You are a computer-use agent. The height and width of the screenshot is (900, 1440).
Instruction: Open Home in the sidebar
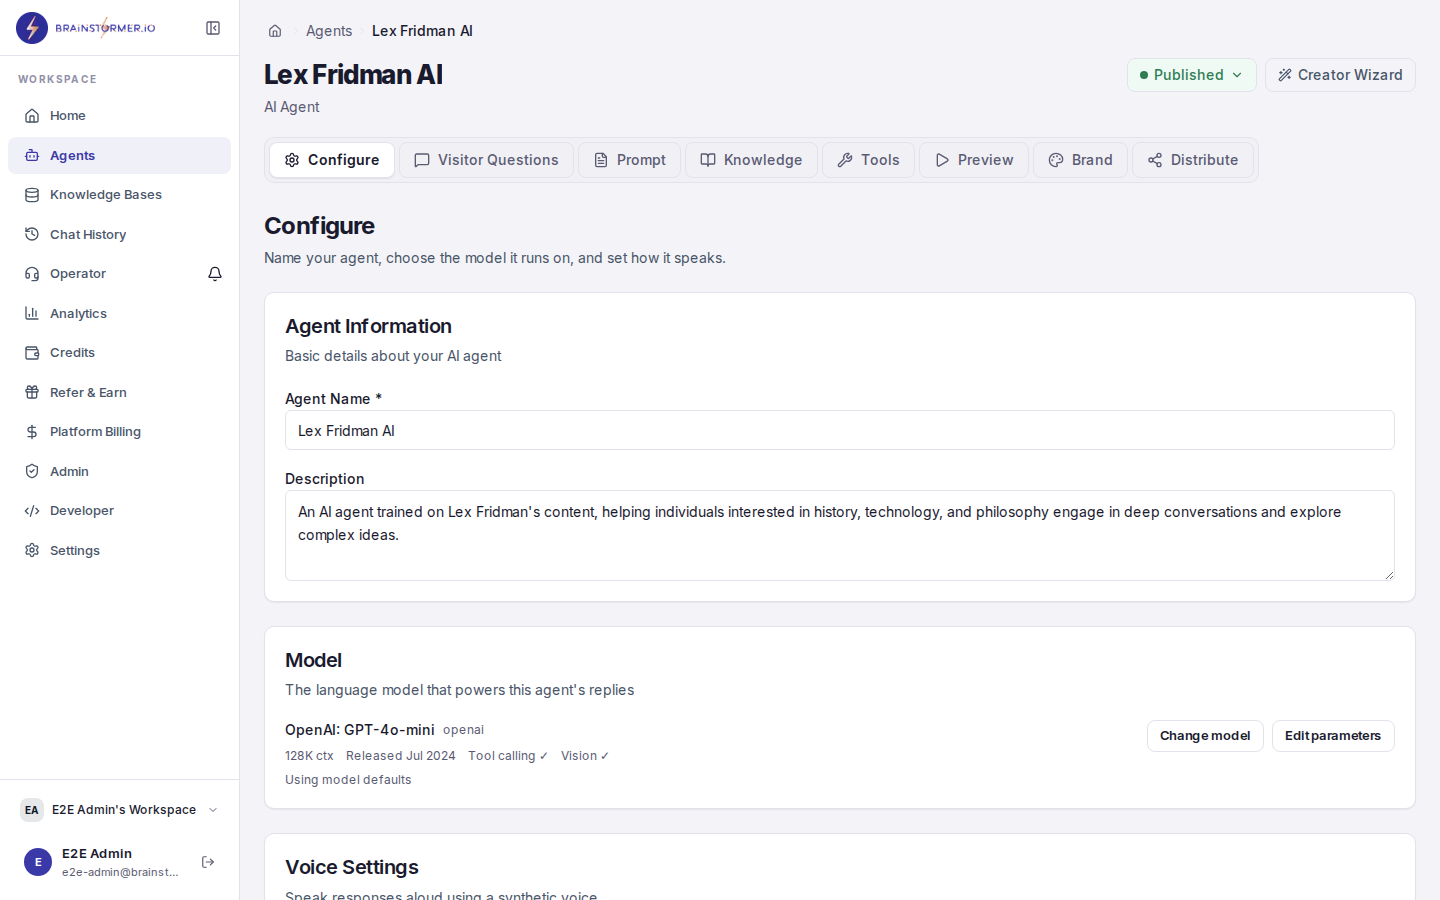[119, 116]
